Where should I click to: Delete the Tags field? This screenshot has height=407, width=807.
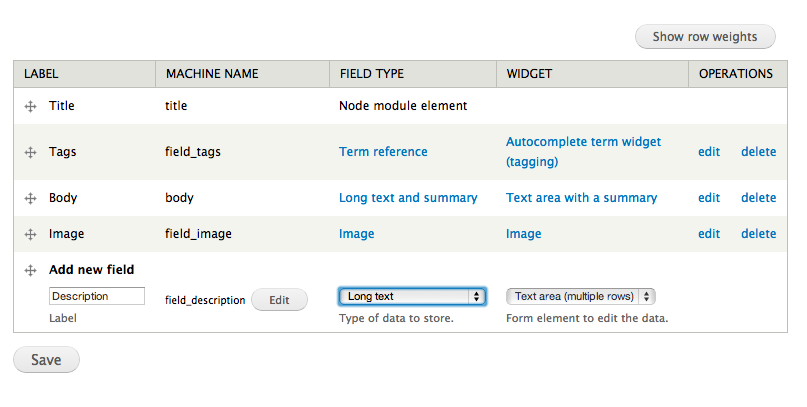(x=758, y=152)
